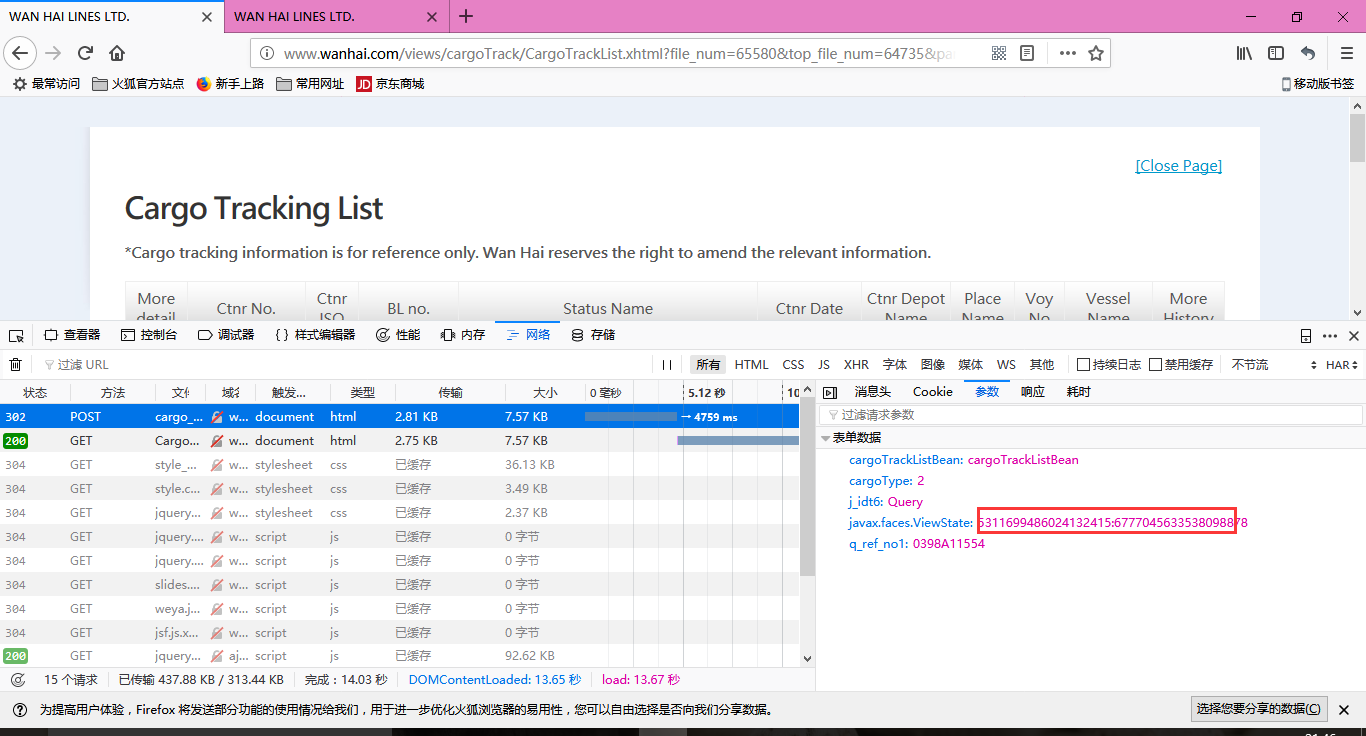Open 移动版书签 mobile bookmarks

(1318, 84)
